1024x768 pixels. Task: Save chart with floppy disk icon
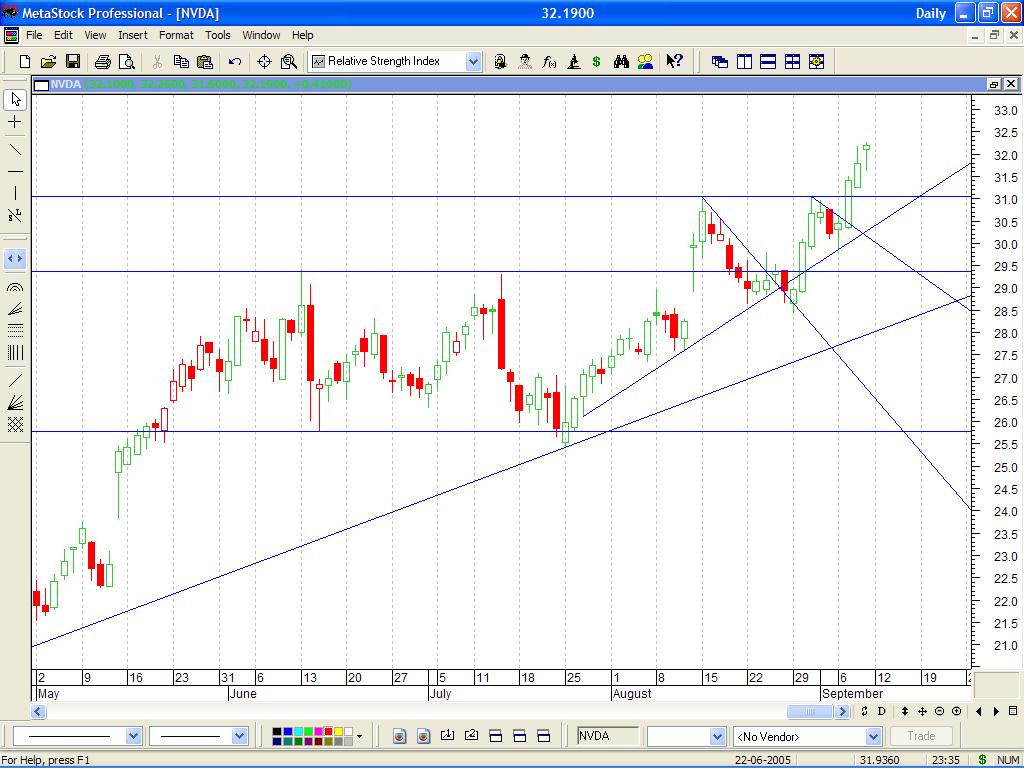(x=72, y=61)
